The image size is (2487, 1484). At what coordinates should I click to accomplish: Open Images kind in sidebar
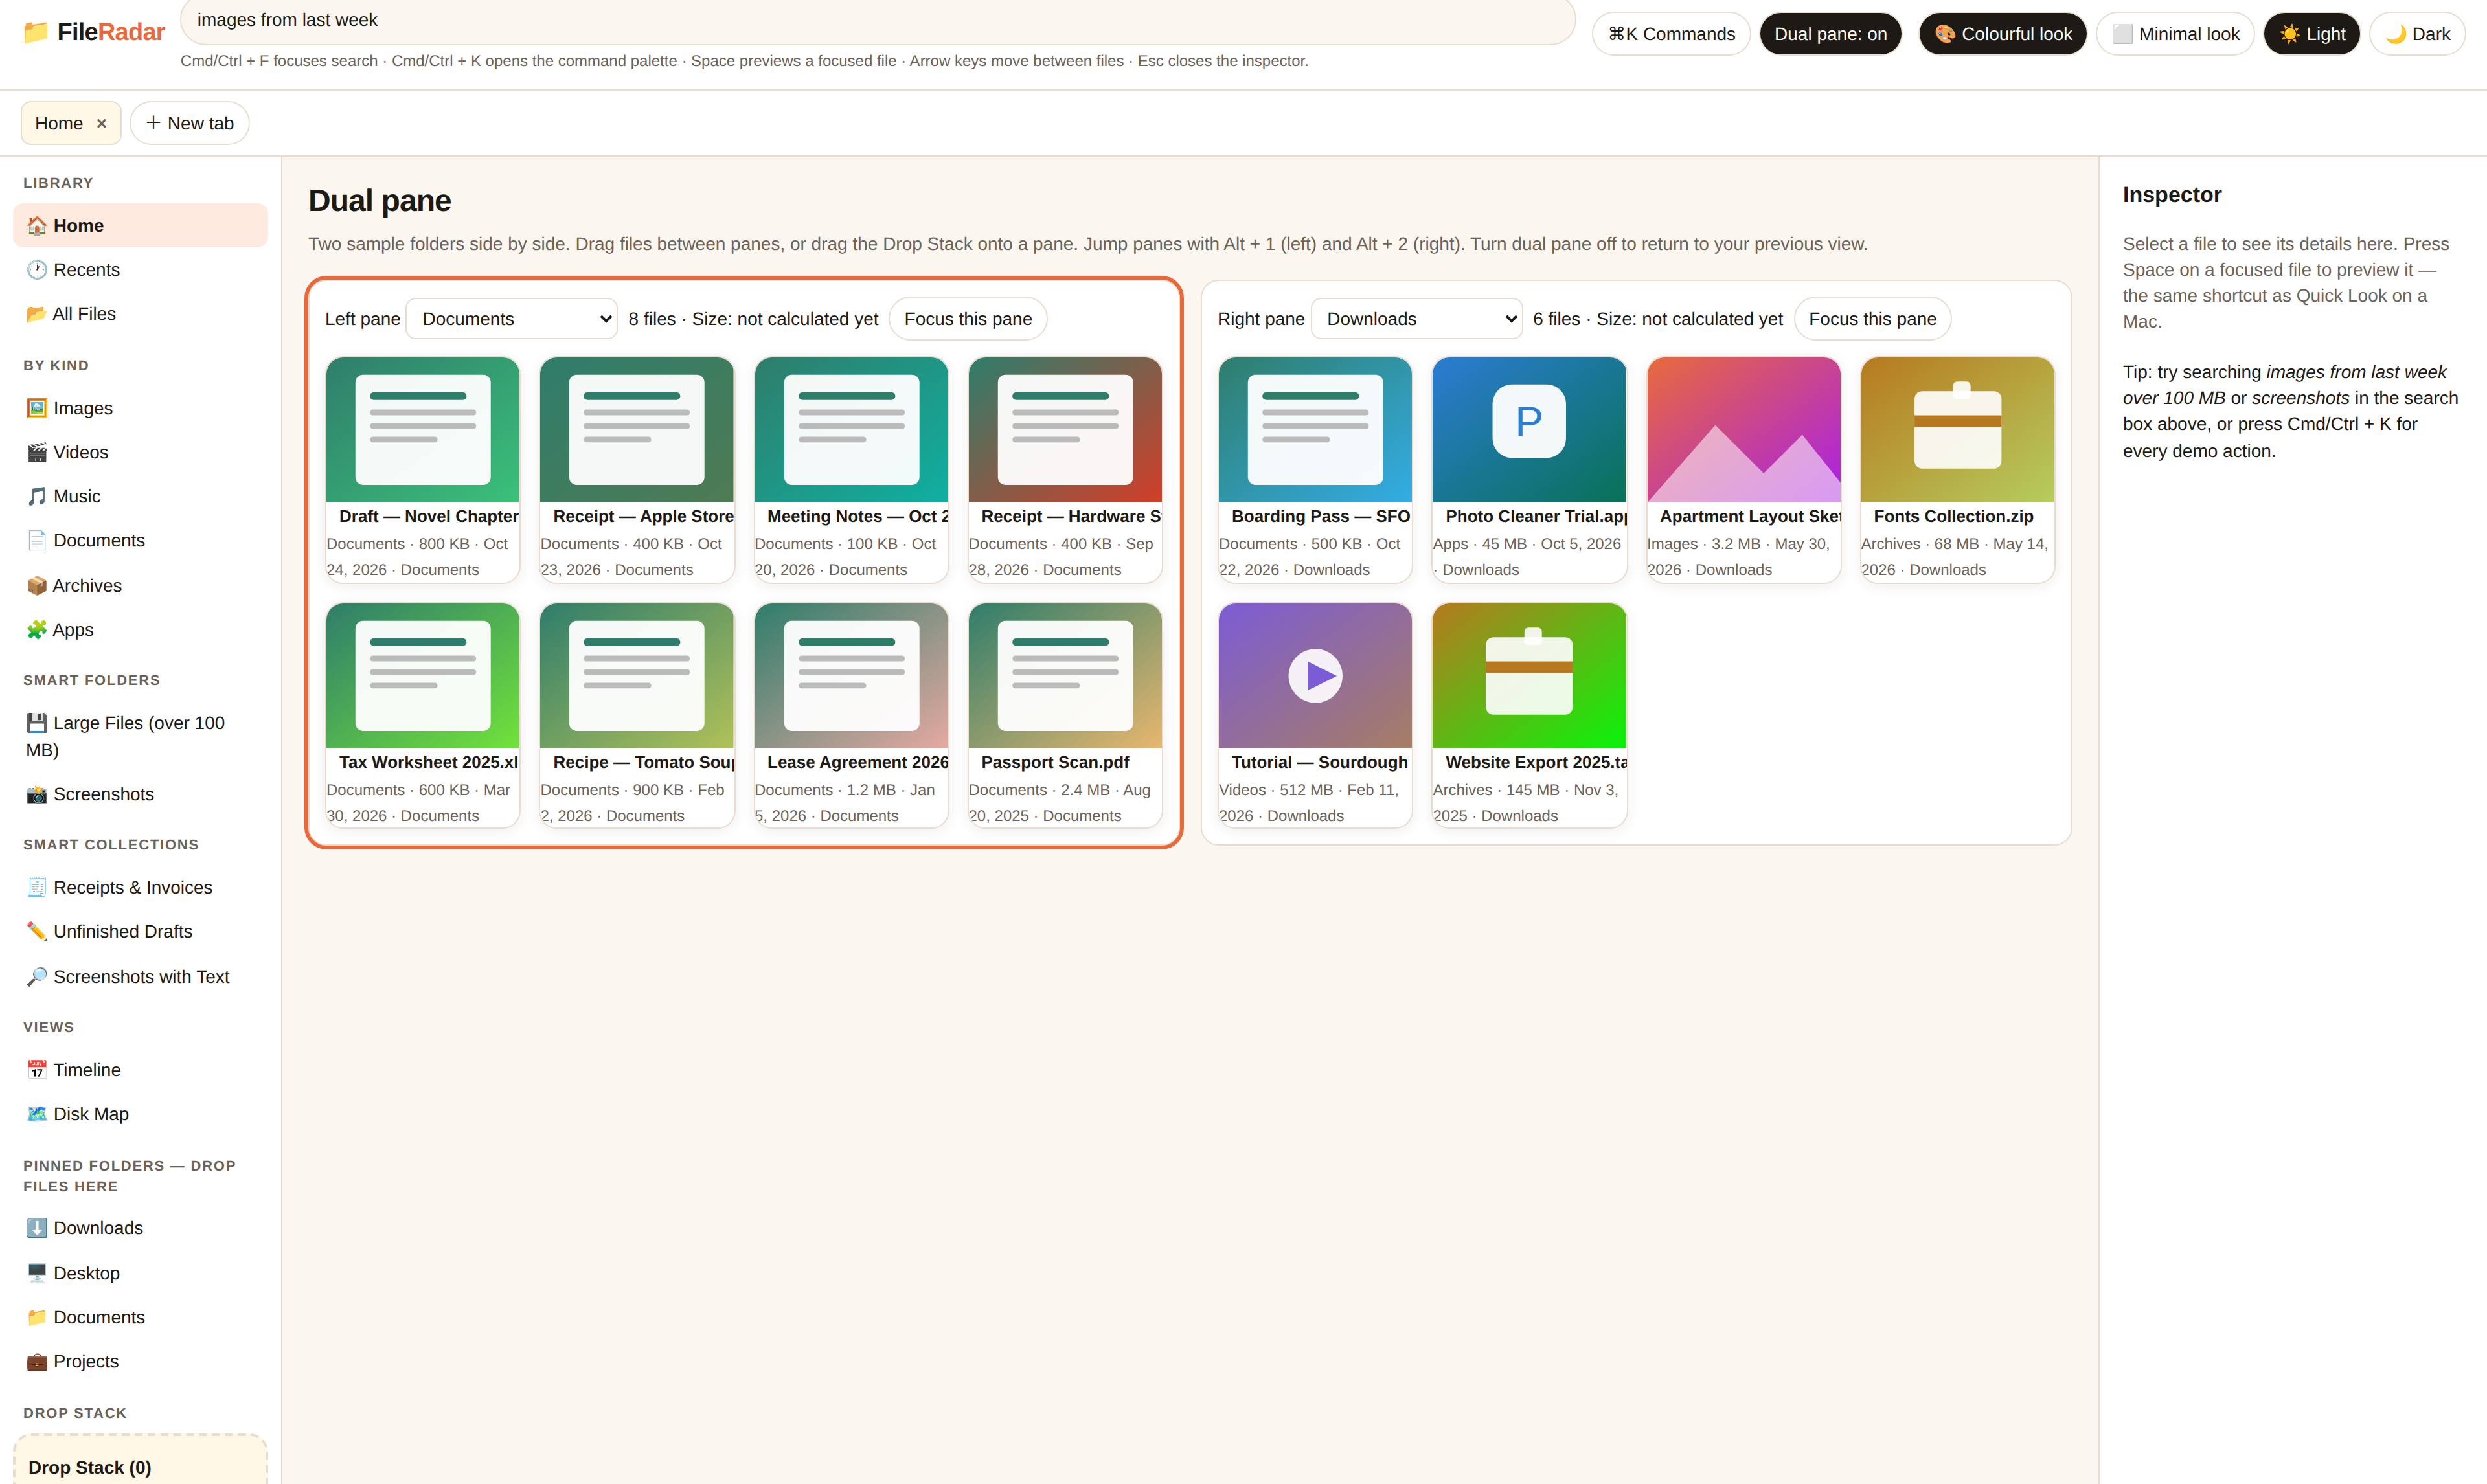coord(140,408)
